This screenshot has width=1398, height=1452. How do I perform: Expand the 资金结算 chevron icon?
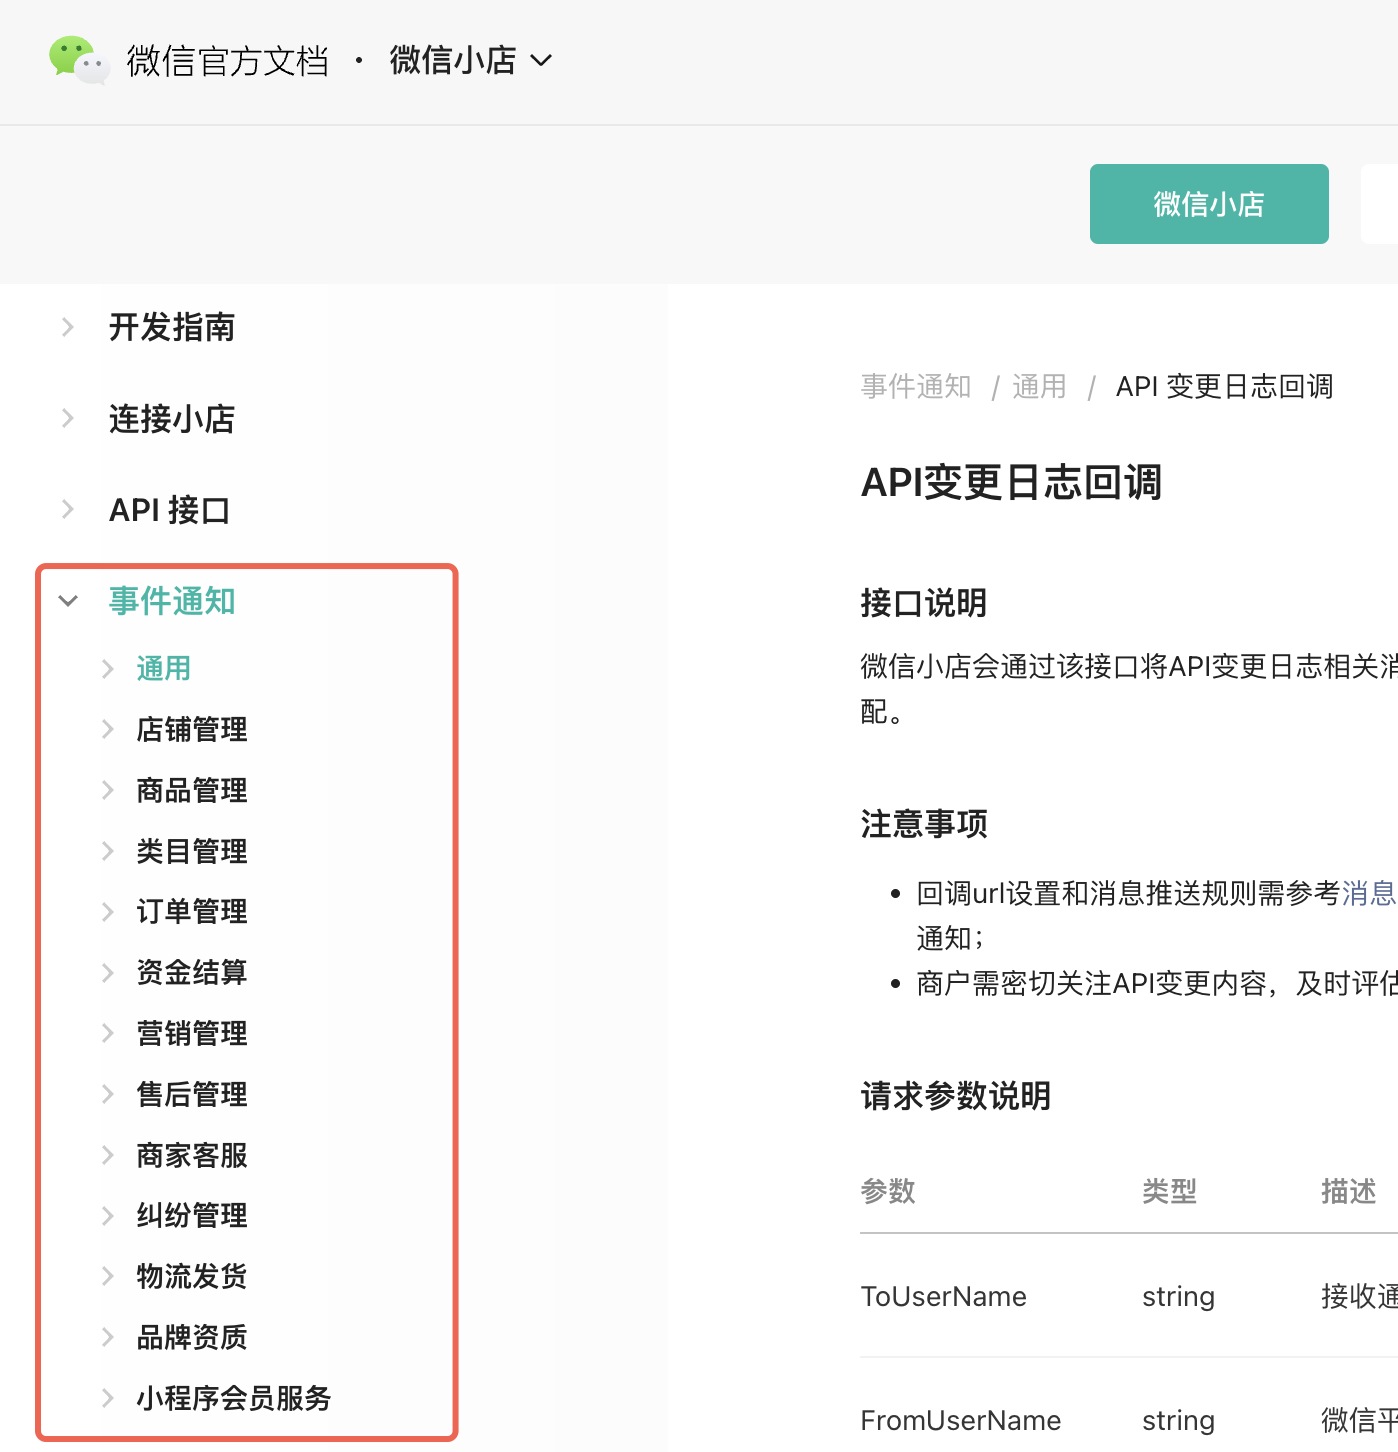[108, 973]
